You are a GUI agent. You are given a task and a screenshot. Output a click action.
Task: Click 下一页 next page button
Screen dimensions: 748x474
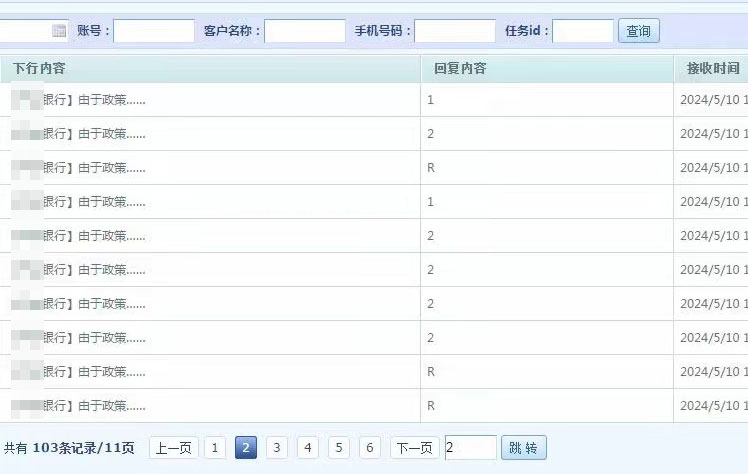pos(414,448)
